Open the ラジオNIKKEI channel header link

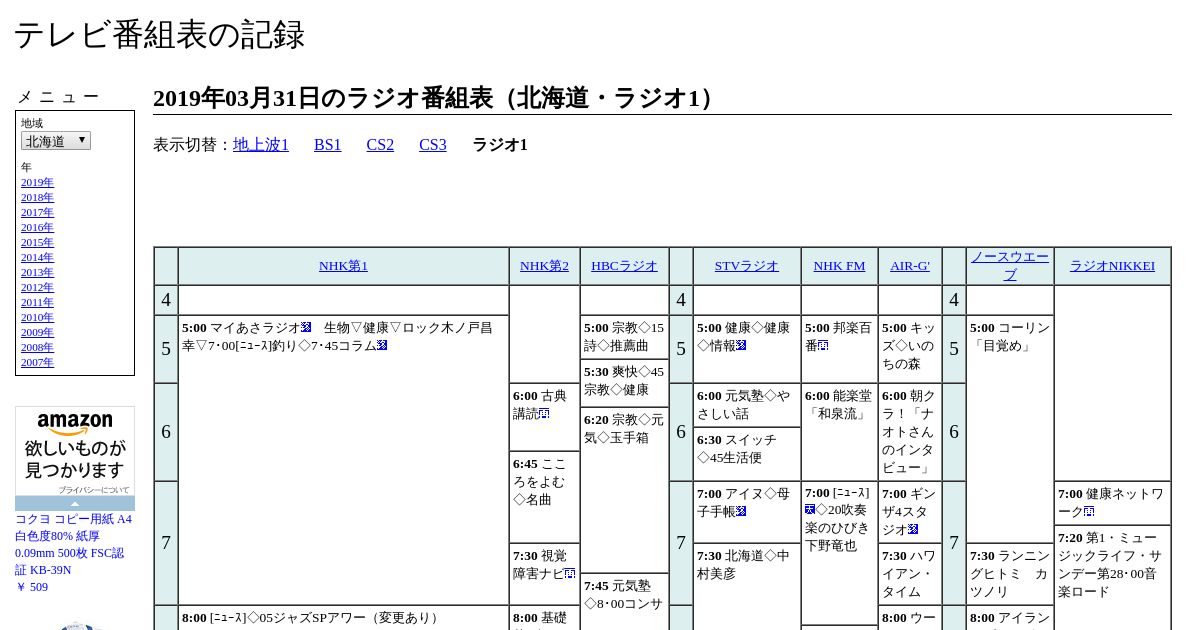(x=1112, y=266)
